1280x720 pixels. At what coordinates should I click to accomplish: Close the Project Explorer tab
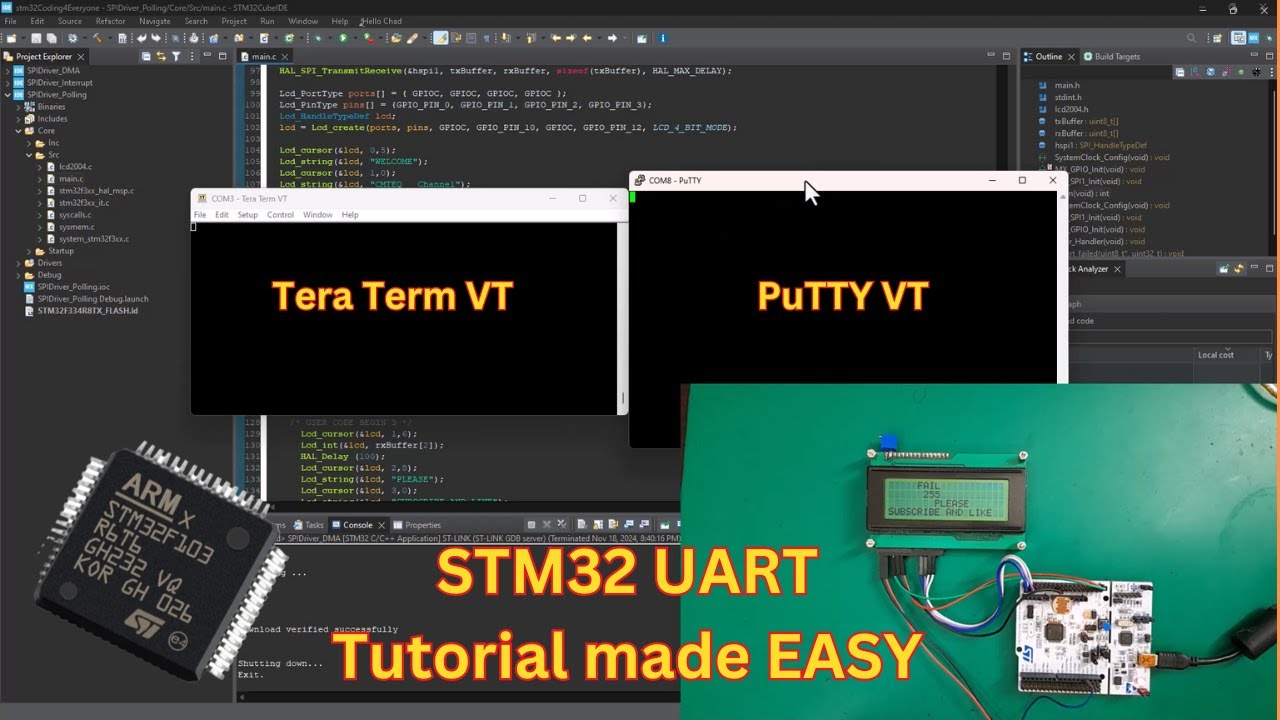tap(80, 57)
